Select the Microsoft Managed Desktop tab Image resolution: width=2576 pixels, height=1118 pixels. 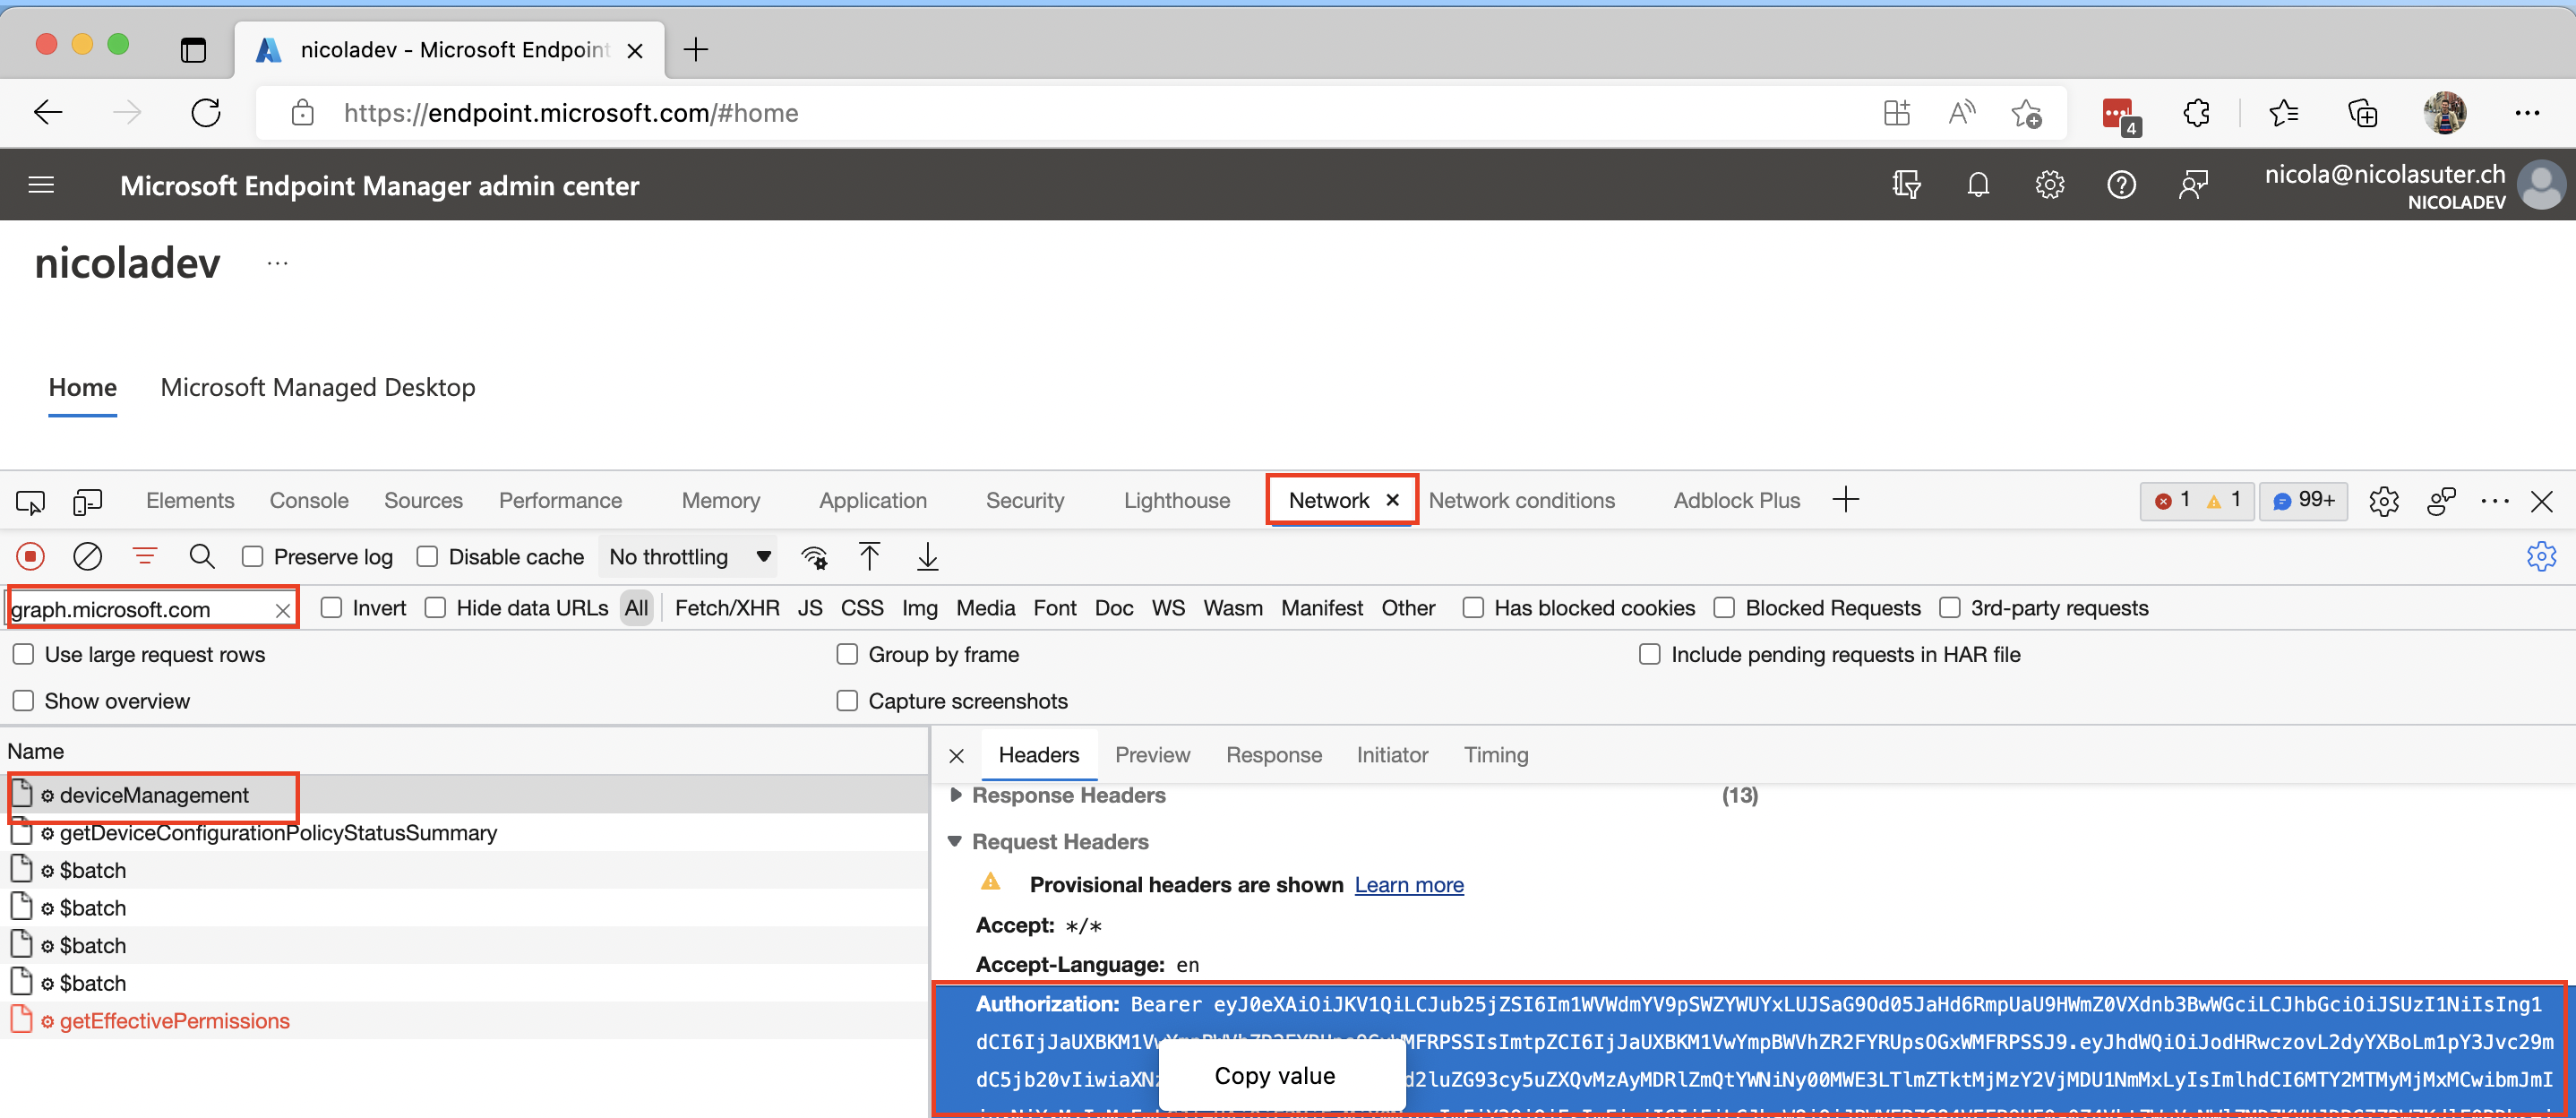pos(318,387)
